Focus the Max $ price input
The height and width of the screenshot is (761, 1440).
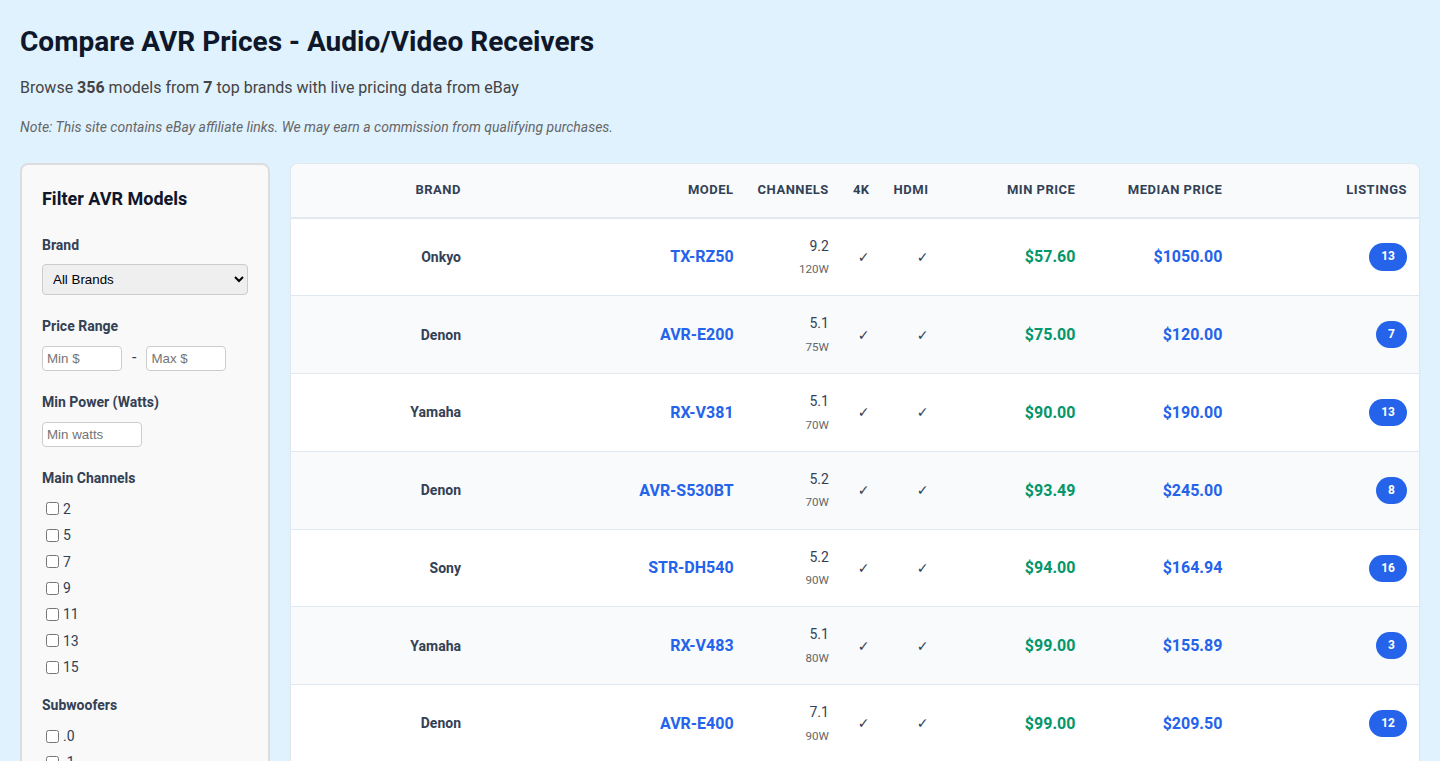[186, 358]
